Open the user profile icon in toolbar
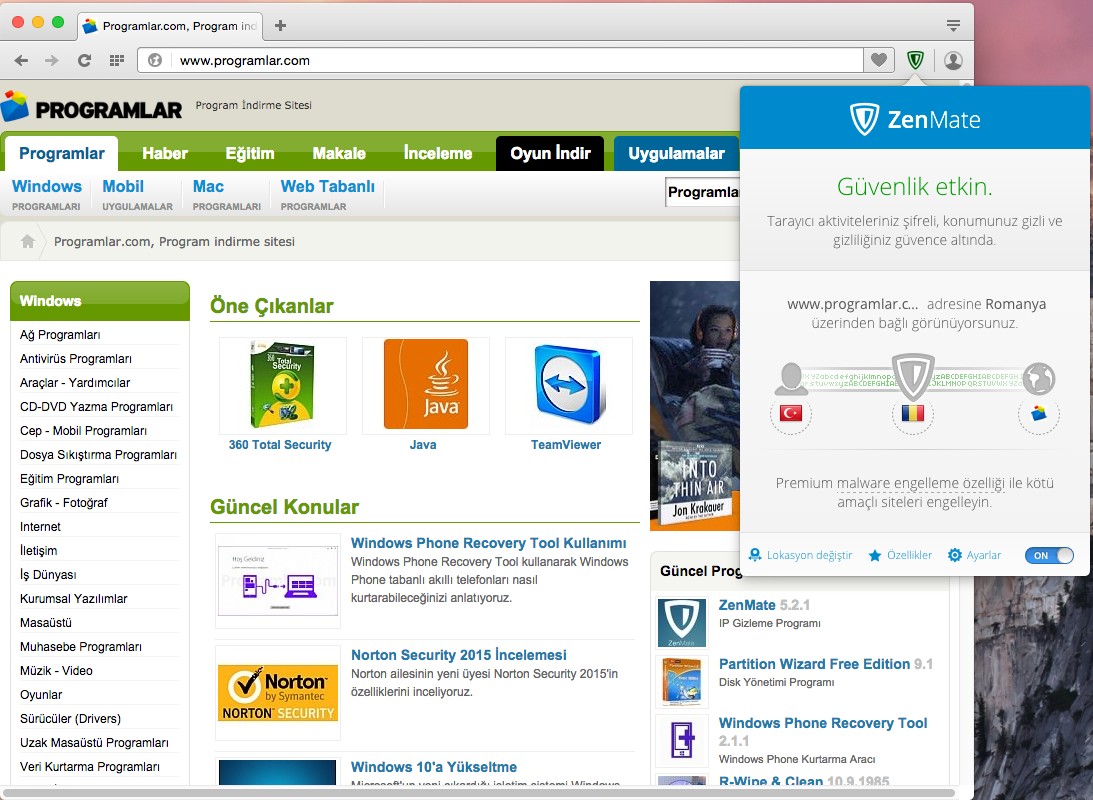1093x800 pixels. point(953,61)
